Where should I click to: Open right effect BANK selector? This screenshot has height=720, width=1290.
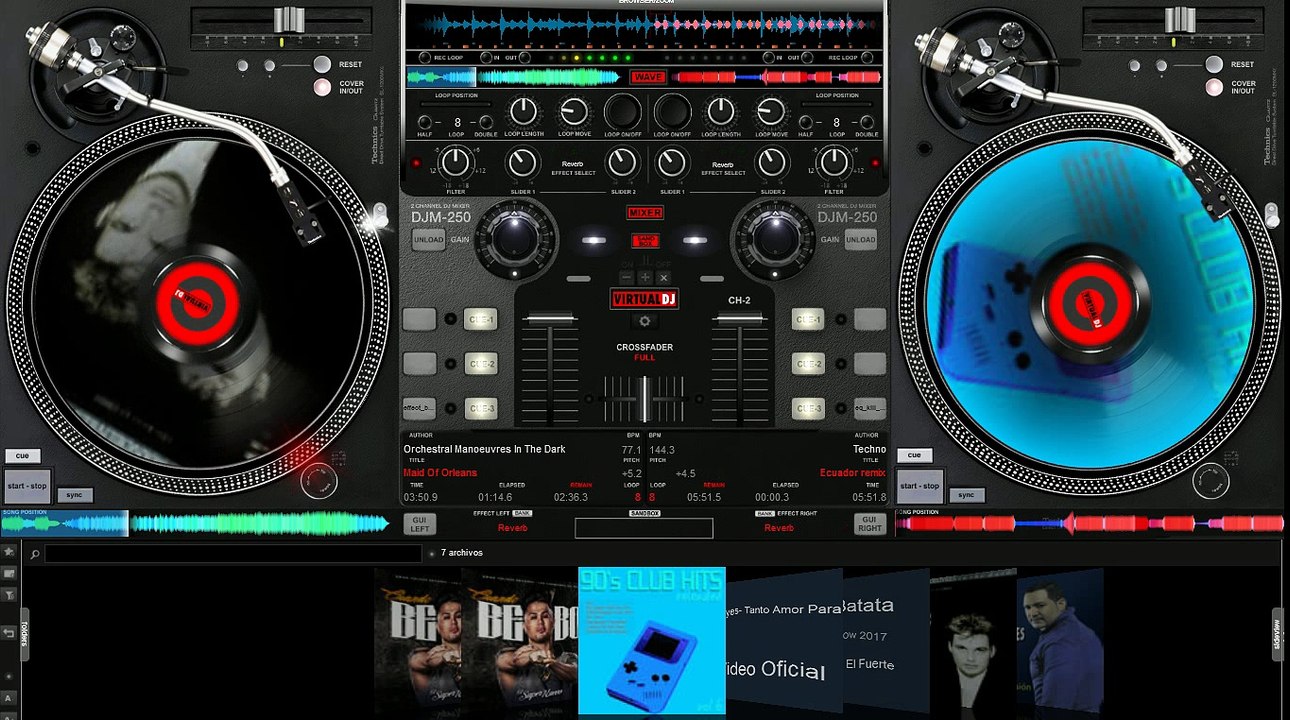tap(765, 513)
